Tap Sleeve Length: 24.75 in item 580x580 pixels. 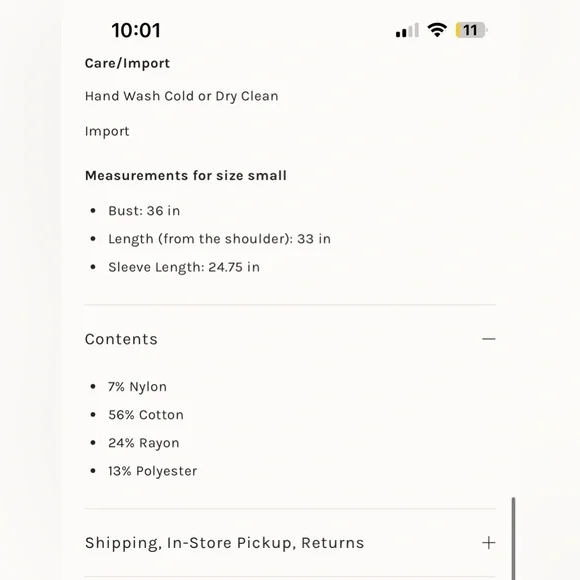[x=184, y=267]
